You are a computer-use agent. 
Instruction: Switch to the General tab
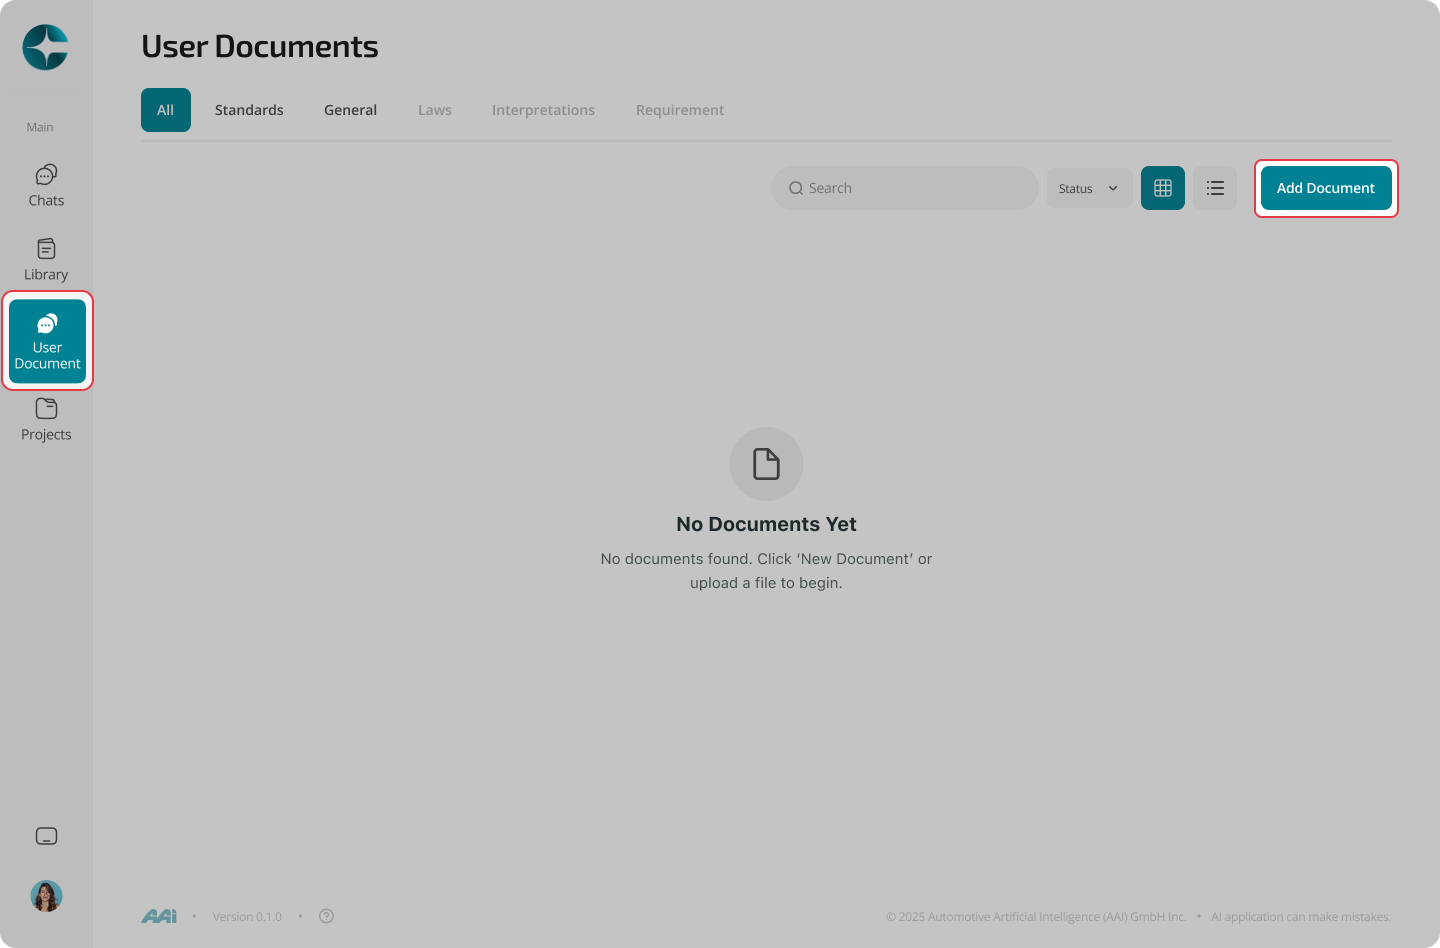(x=350, y=110)
